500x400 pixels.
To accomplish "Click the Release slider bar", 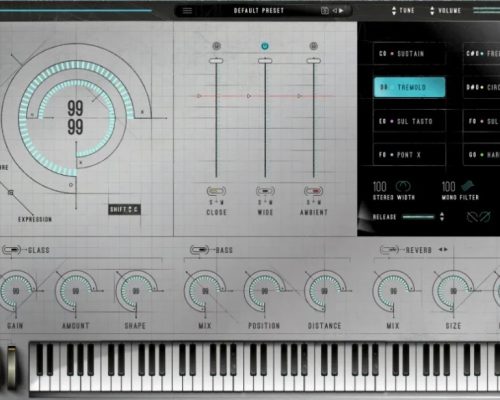I will point(418,217).
